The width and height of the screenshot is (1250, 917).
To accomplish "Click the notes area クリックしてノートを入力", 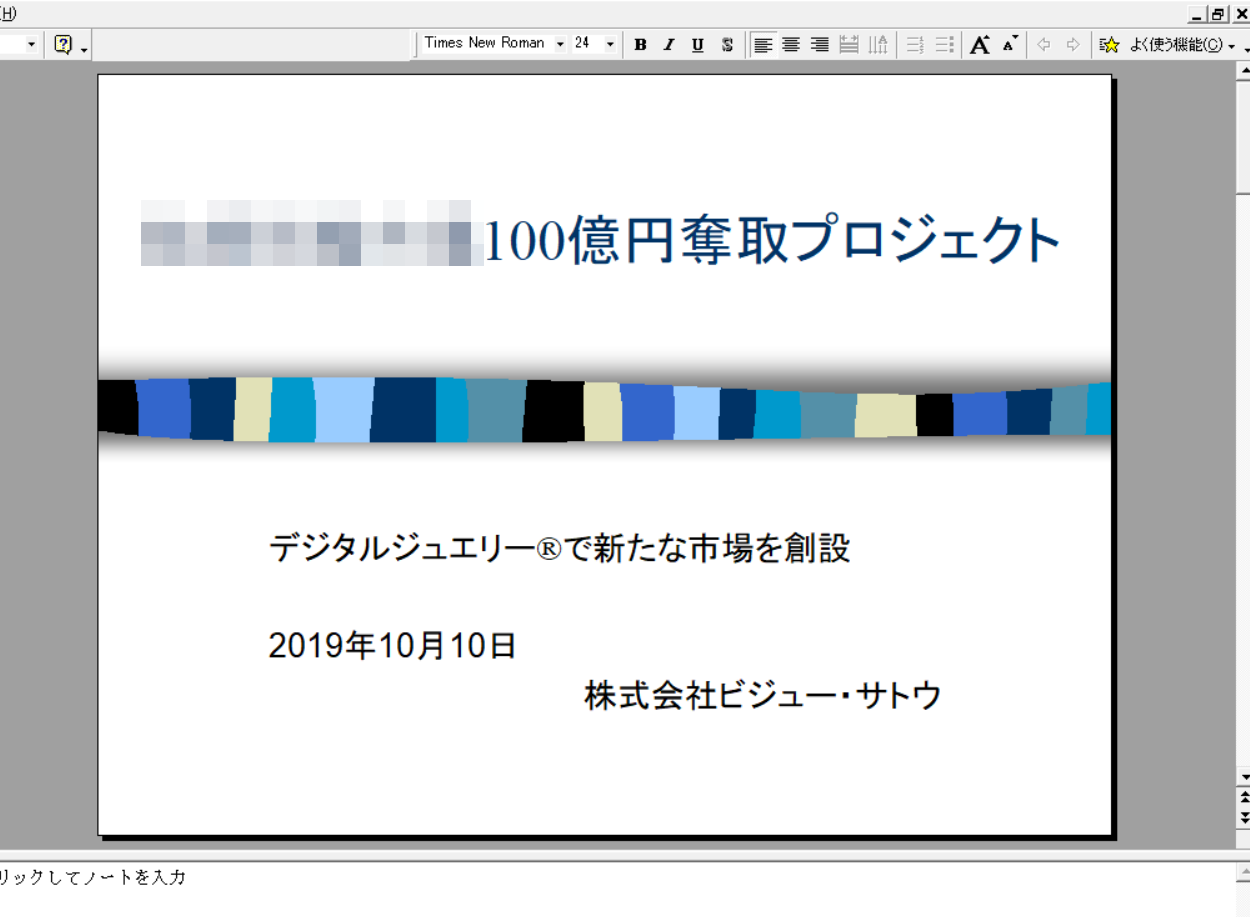I will pyautogui.click(x=92, y=878).
